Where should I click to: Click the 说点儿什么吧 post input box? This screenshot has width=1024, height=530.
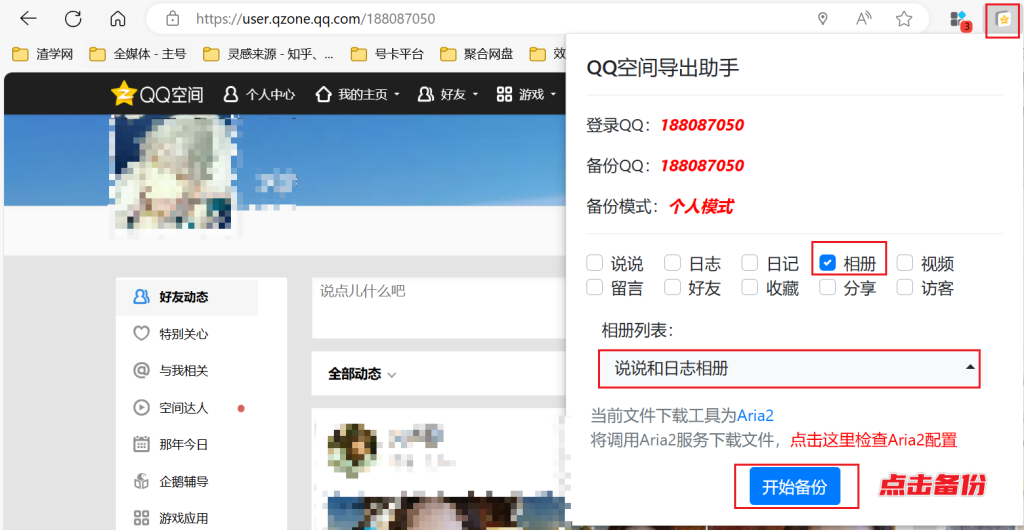point(439,308)
